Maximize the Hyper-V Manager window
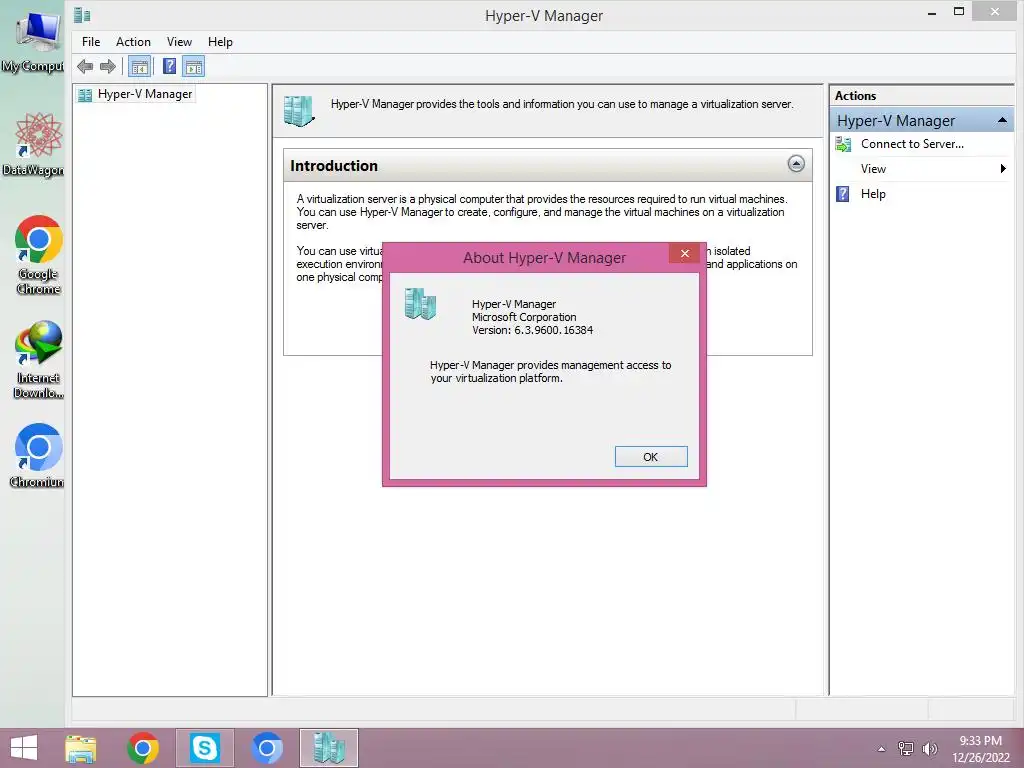Image resolution: width=1024 pixels, height=768 pixels. pyautogui.click(x=959, y=12)
